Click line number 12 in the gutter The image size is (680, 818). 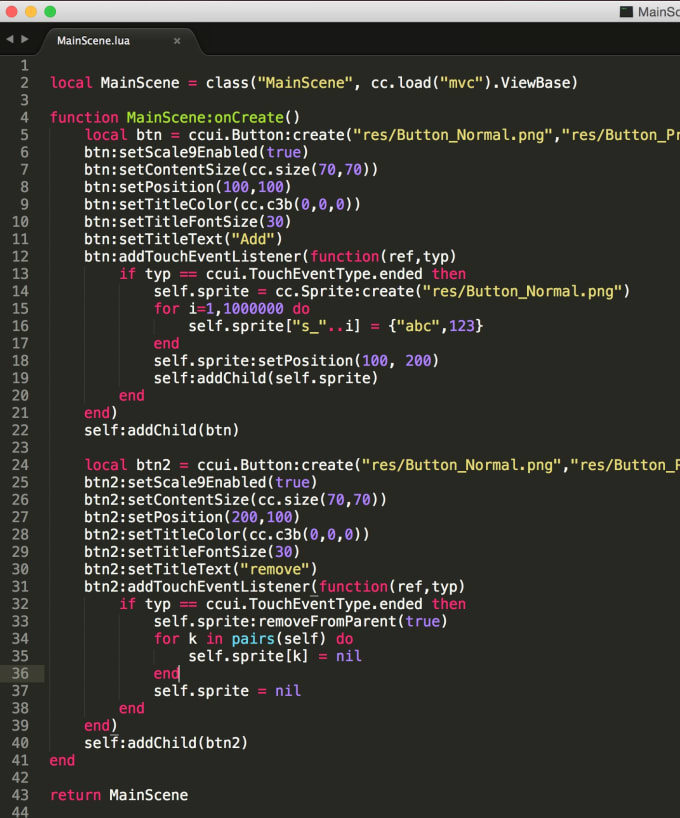point(20,257)
